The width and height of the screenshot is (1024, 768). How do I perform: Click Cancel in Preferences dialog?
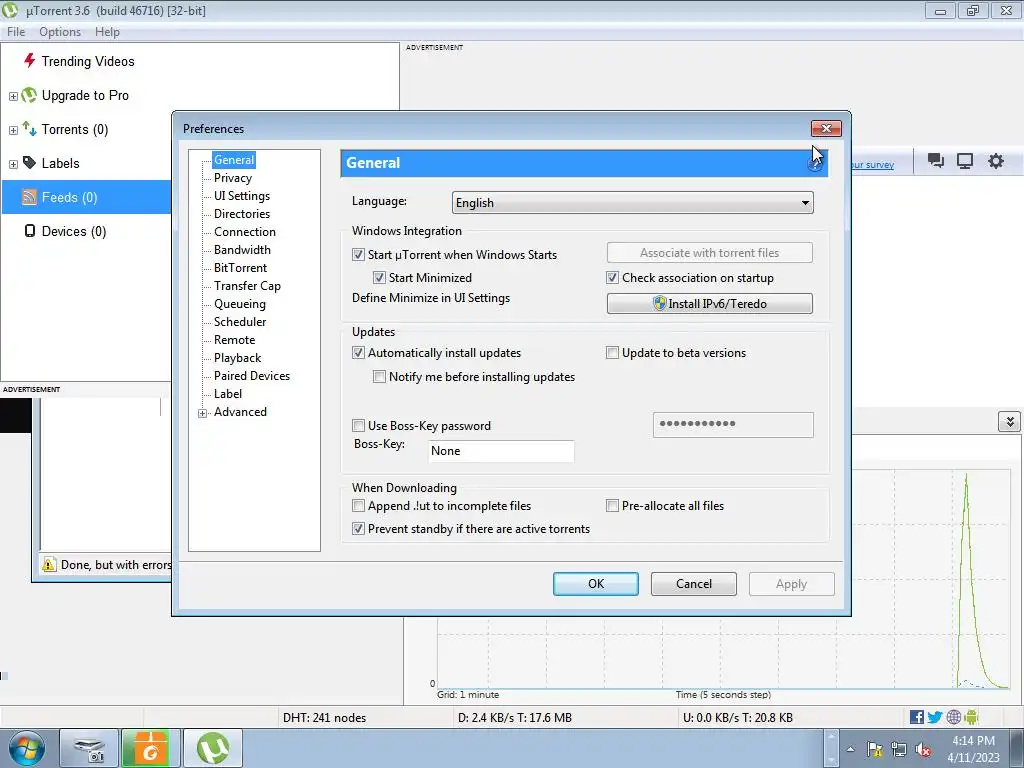tap(694, 584)
